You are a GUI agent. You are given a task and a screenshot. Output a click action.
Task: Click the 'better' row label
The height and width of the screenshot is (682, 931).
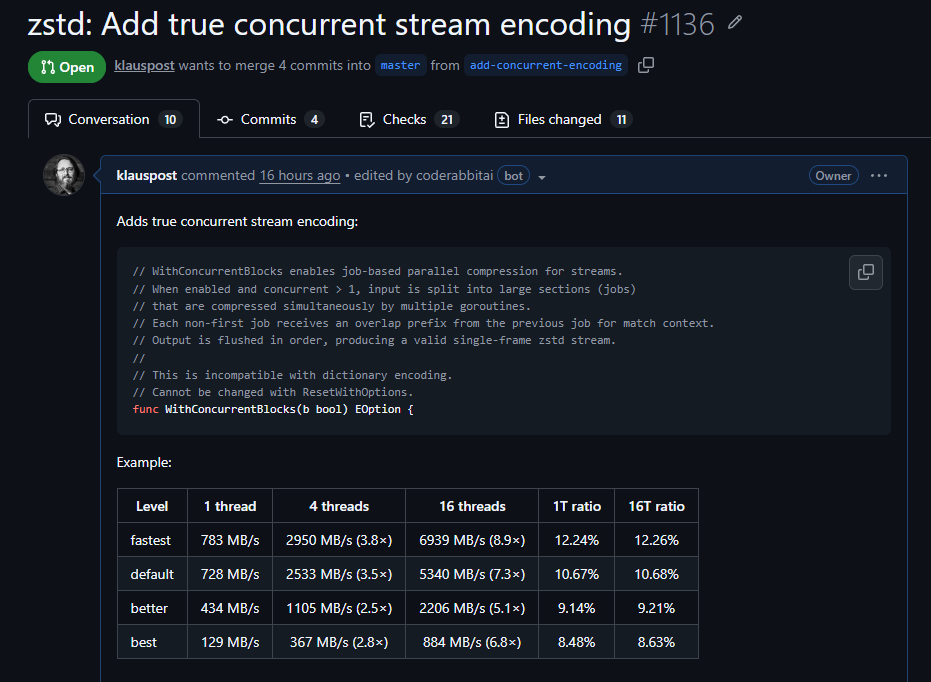pos(152,608)
